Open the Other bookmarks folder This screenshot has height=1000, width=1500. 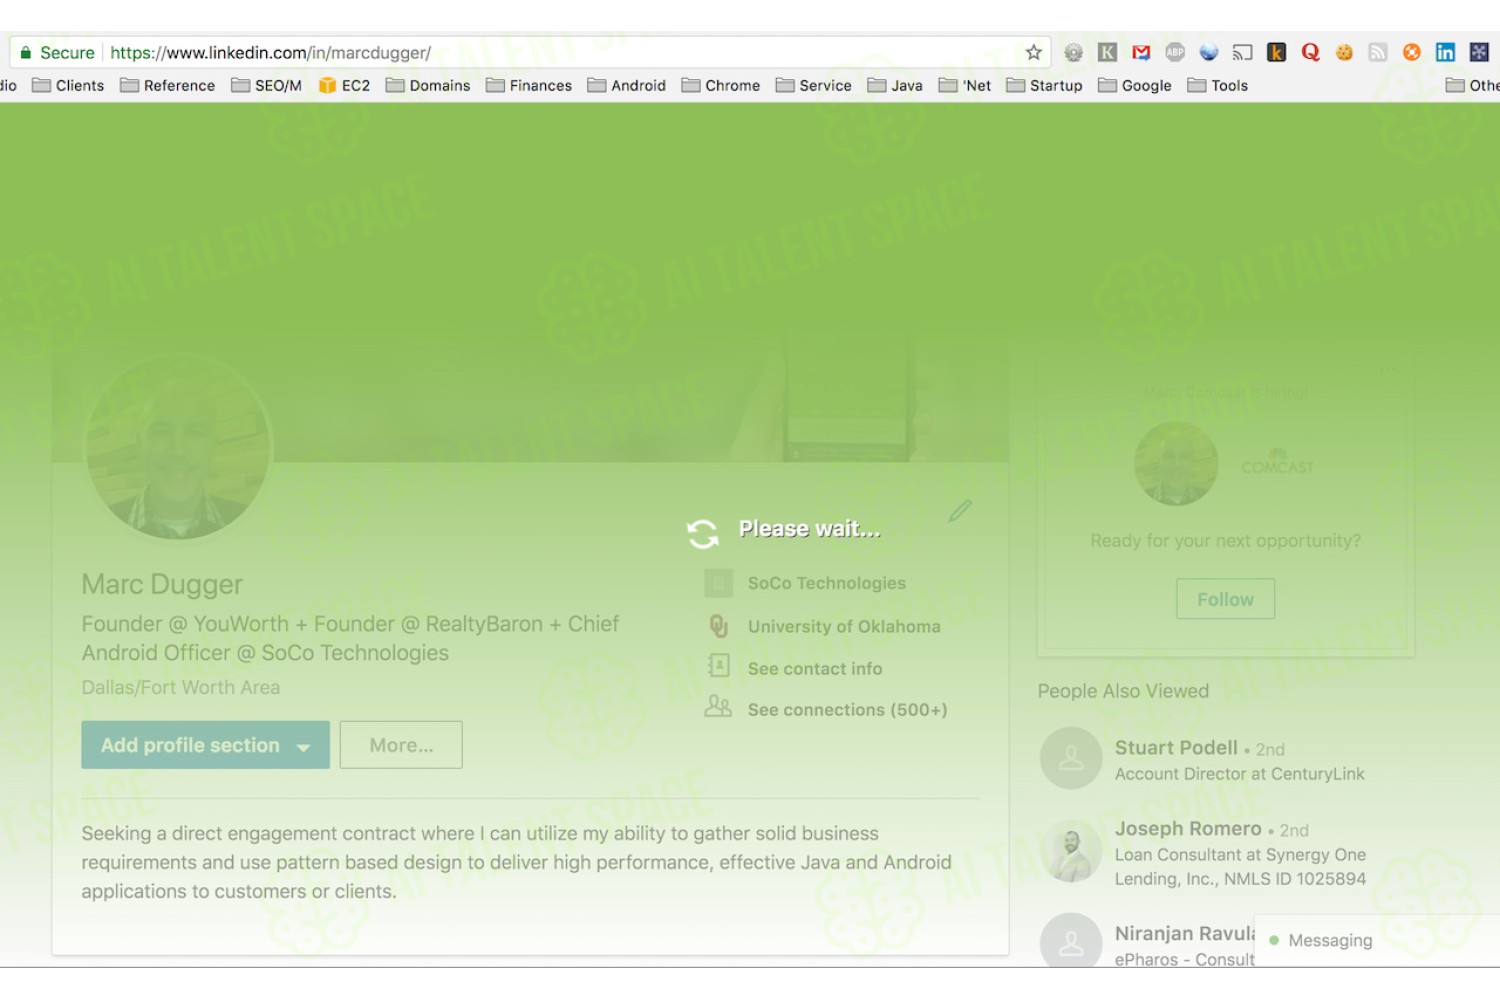1472,85
